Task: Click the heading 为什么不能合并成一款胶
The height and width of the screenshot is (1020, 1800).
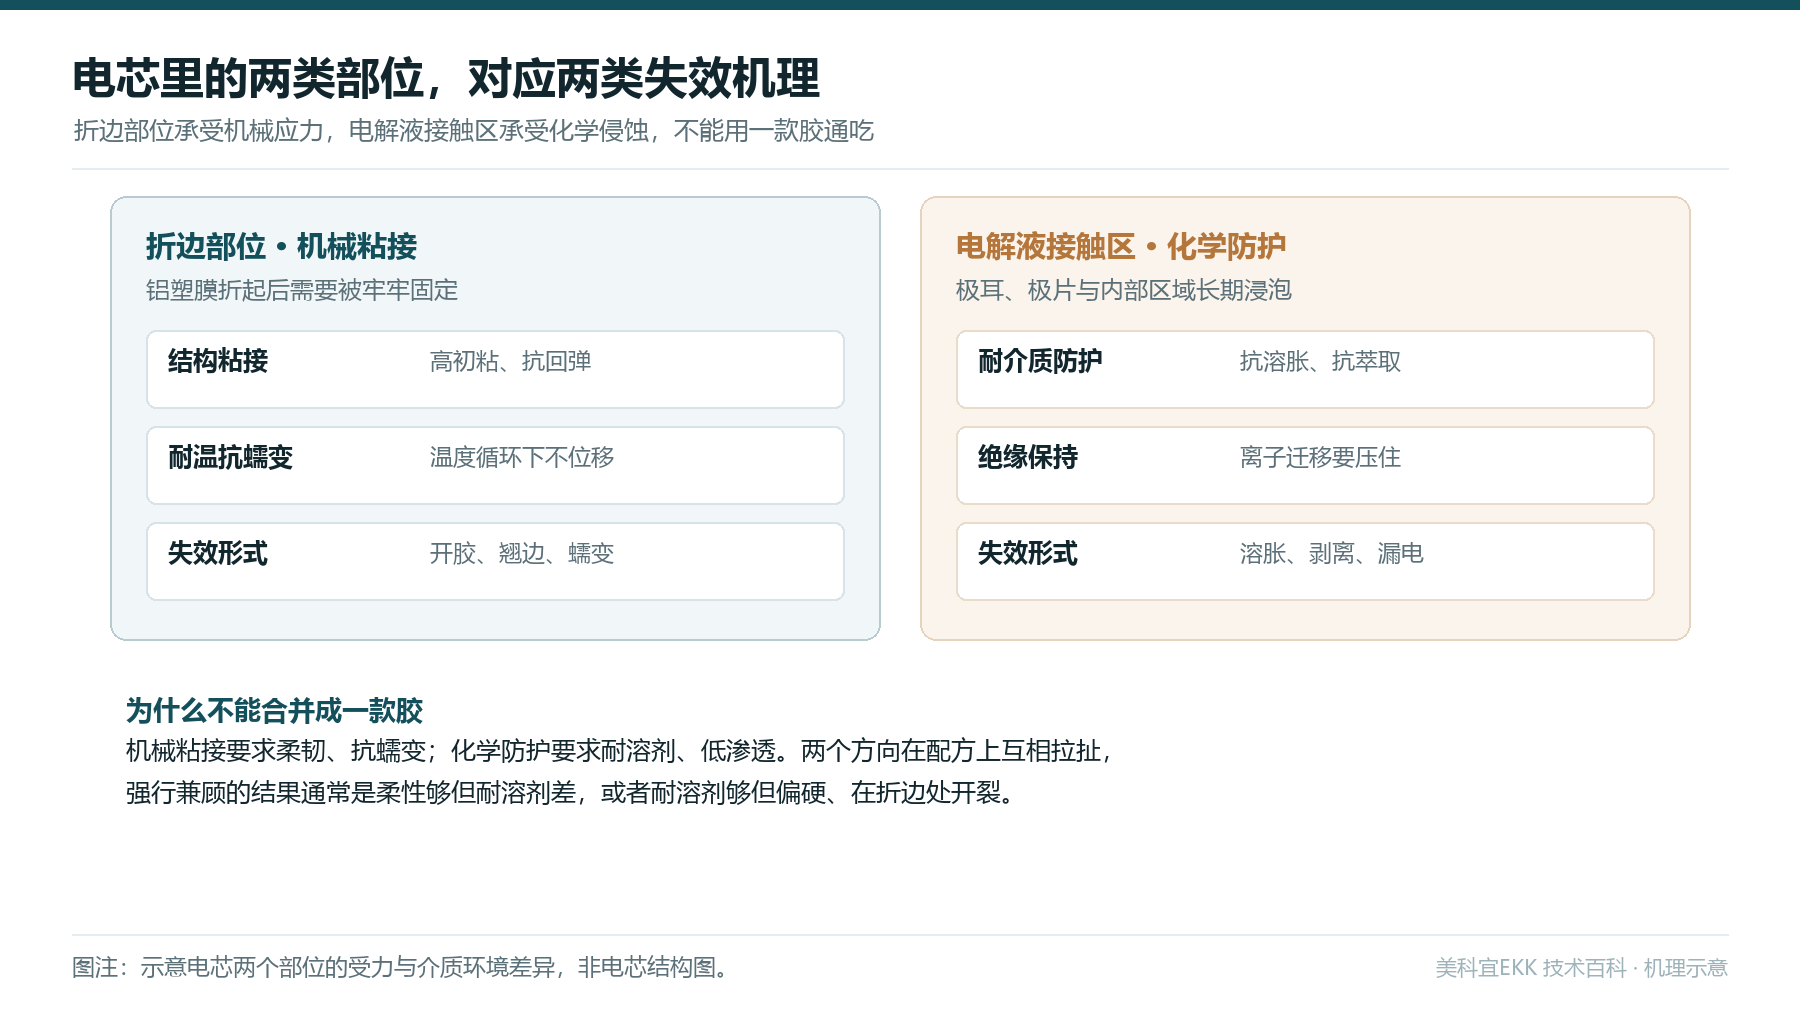Action: coord(275,711)
